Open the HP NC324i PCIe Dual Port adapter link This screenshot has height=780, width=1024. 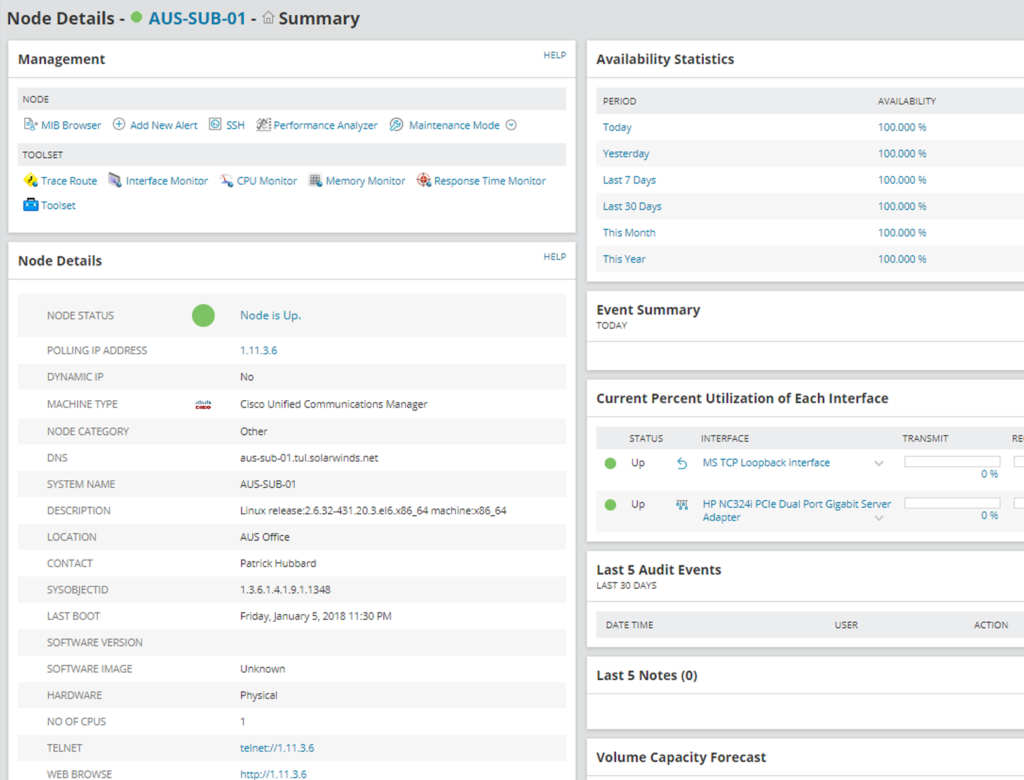click(797, 510)
